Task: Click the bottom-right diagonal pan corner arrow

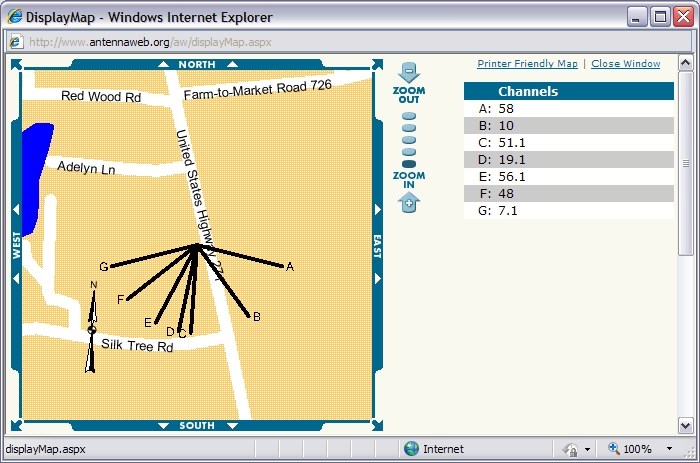Action: pos(377,425)
